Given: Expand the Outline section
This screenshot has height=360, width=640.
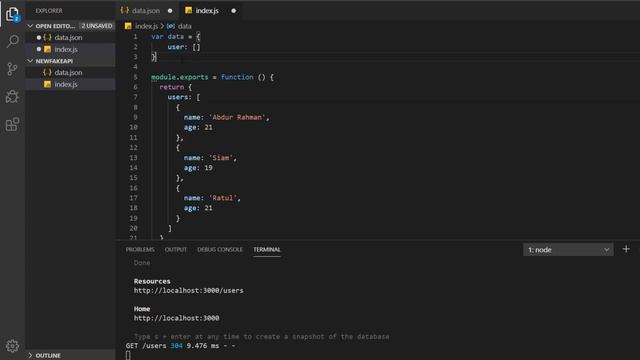Looking at the screenshot, I should pyautogui.click(x=30, y=356).
